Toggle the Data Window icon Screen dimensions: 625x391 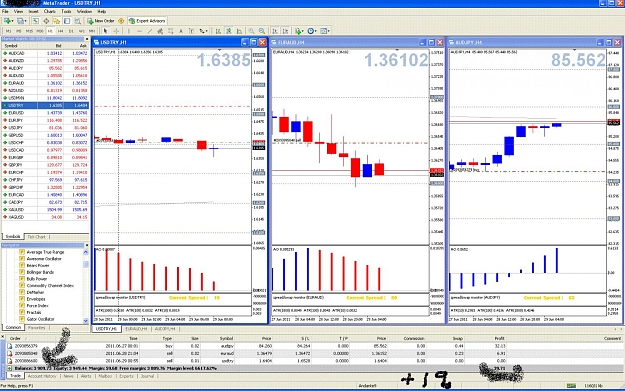[x=46, y=21]
